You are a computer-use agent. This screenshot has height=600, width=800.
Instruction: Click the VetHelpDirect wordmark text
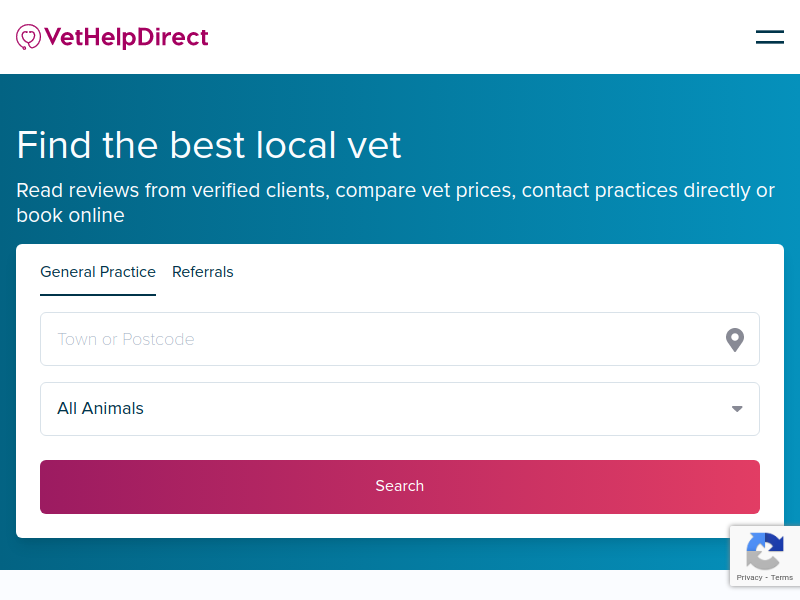[x=127, y=37]
